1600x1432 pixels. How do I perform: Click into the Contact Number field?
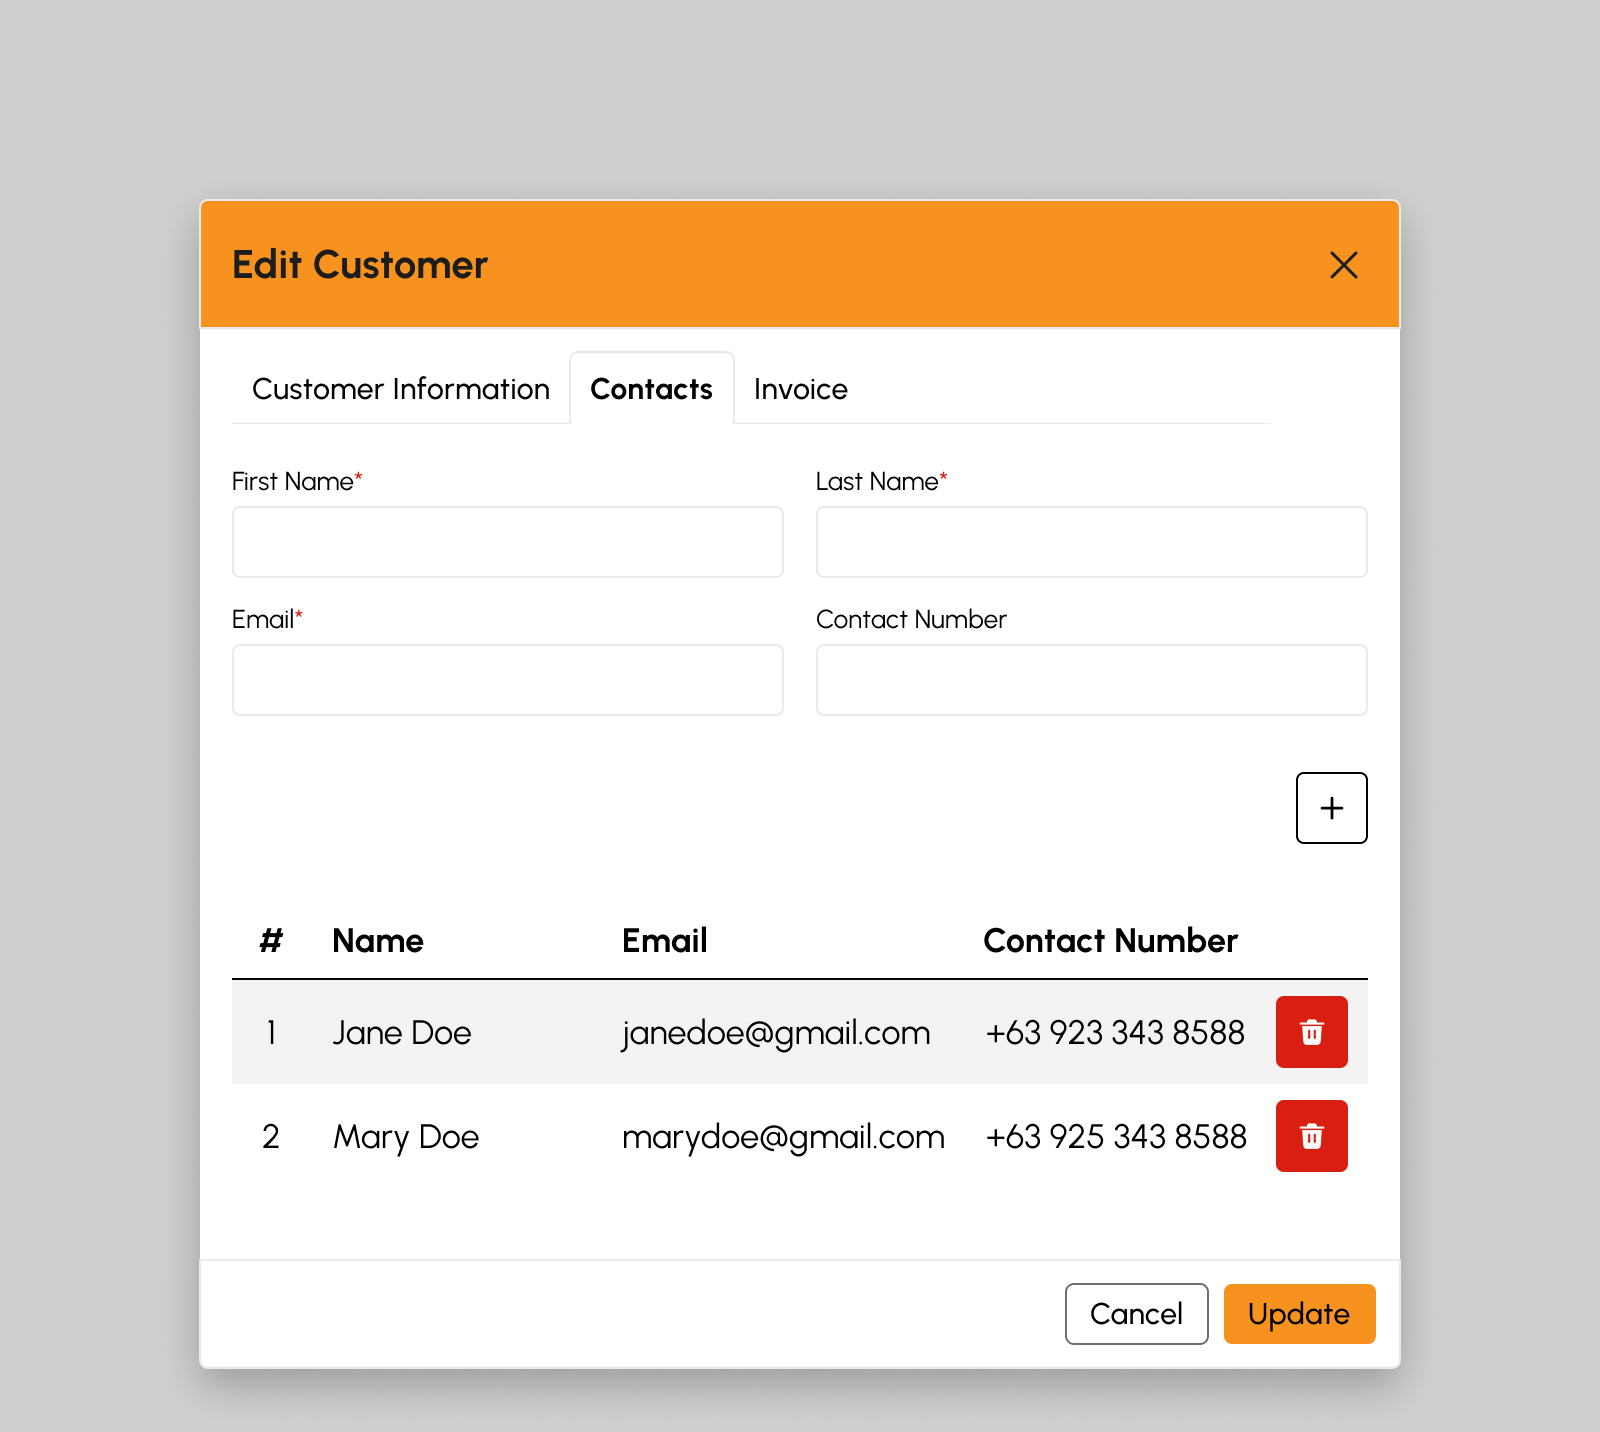(x=1092, y=680)
